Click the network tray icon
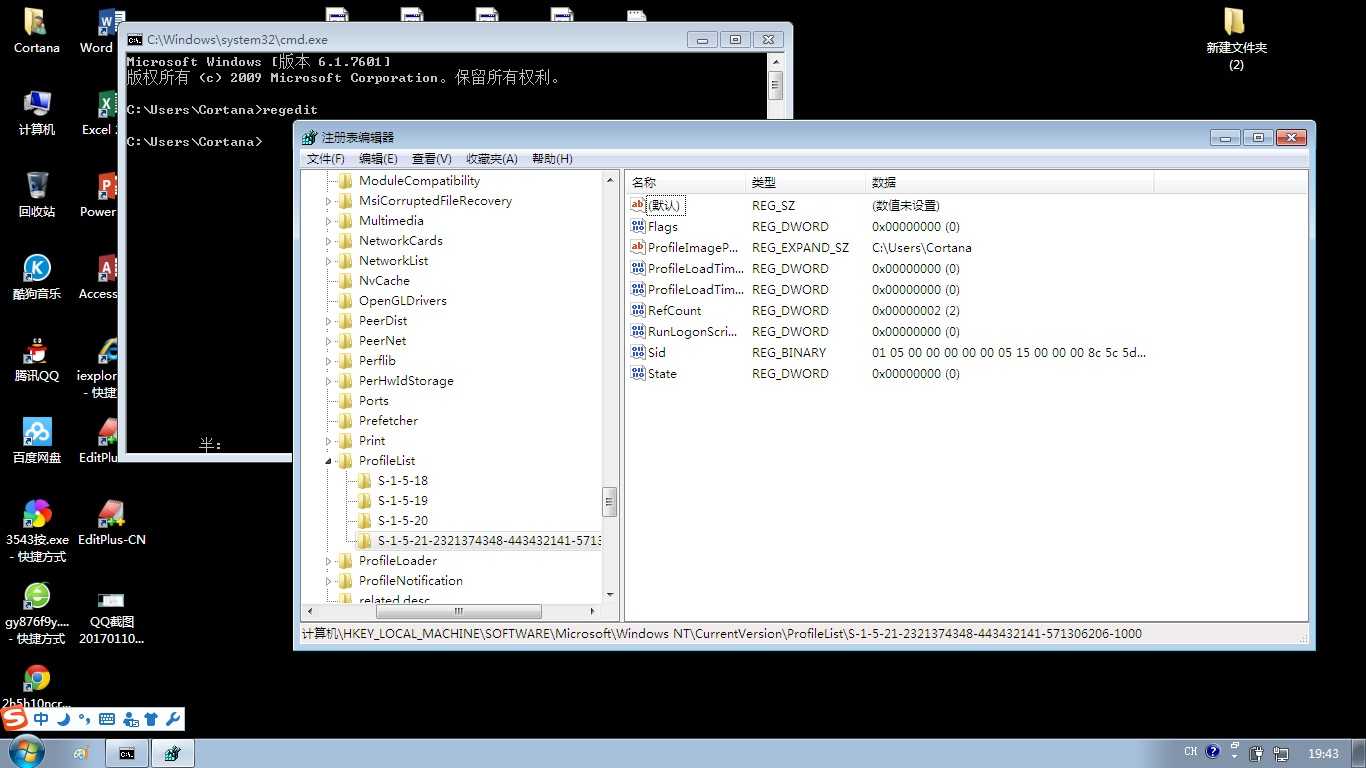Viewport: 1366px width, 768px height. coord(1281,753)
